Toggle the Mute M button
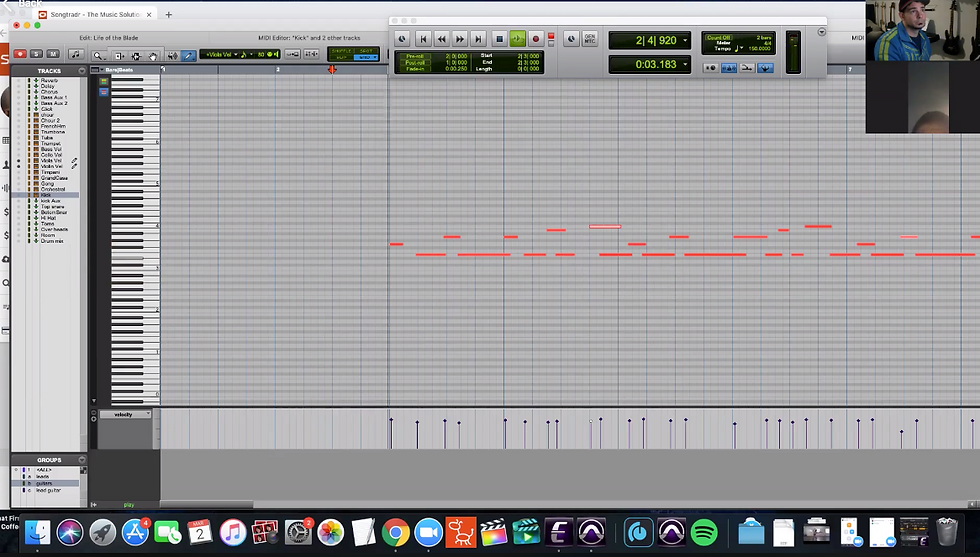This screenshot has height=557, width=980. [53, 54]
